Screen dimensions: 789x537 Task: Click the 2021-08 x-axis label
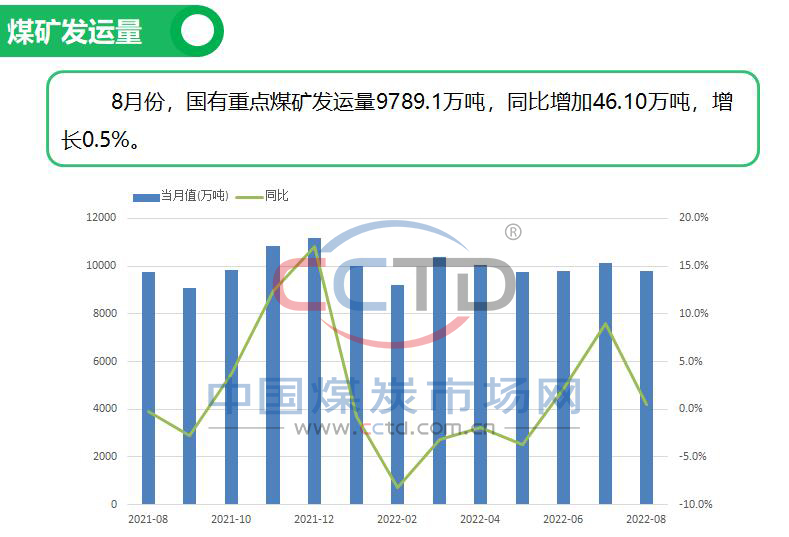[x=148, y=519]
